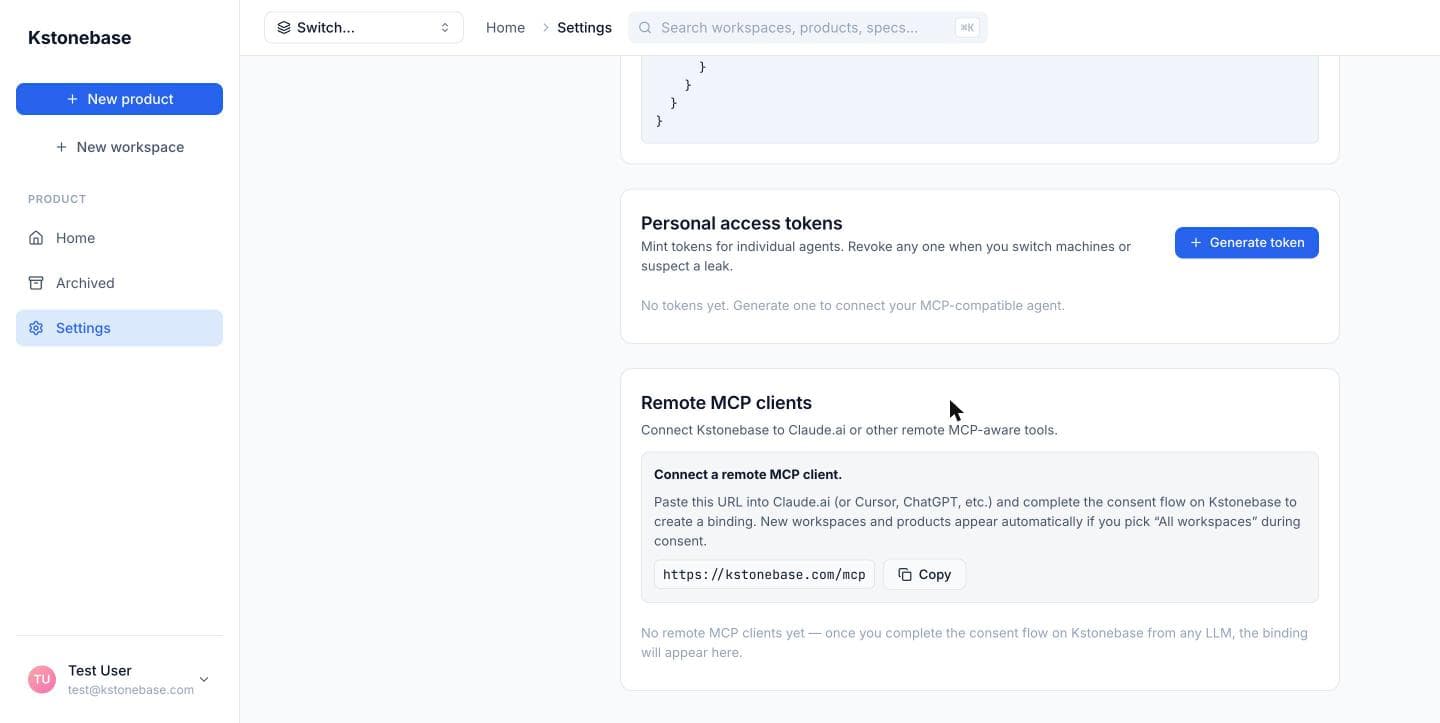
Task: Click the ⌘K shortcut badge in search
Action: point(967,28)
